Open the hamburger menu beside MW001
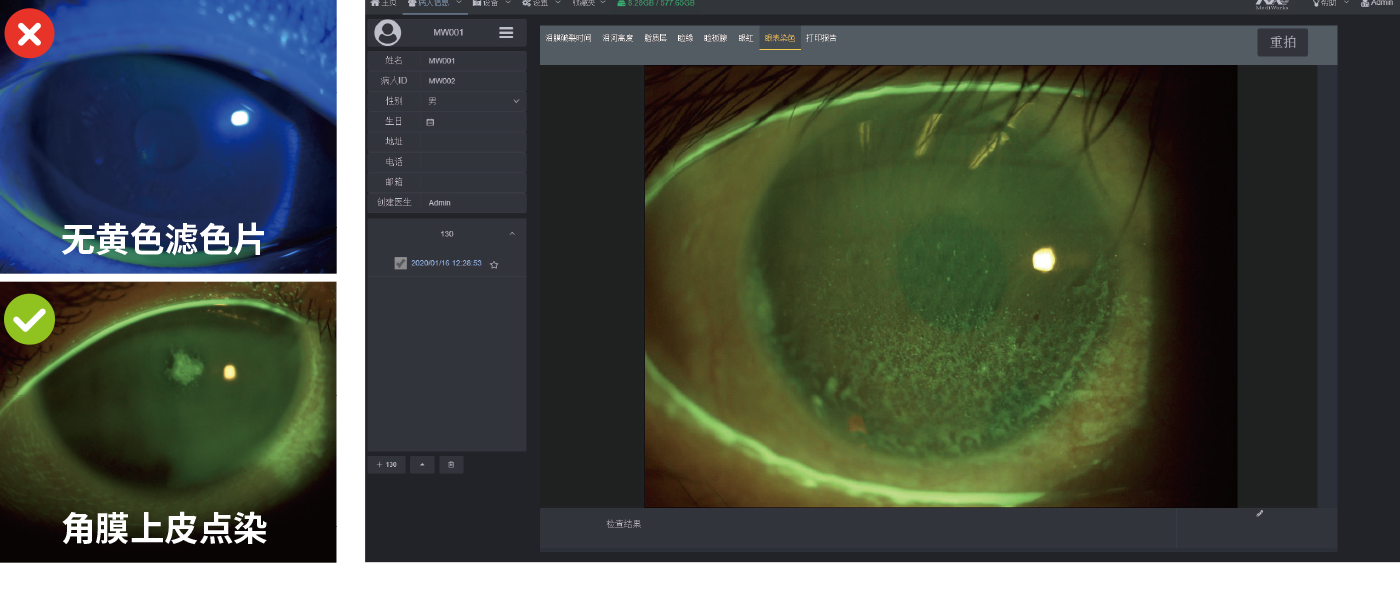Image resolution: width=1400 pixels, height=590 pixels. point(506,33)
